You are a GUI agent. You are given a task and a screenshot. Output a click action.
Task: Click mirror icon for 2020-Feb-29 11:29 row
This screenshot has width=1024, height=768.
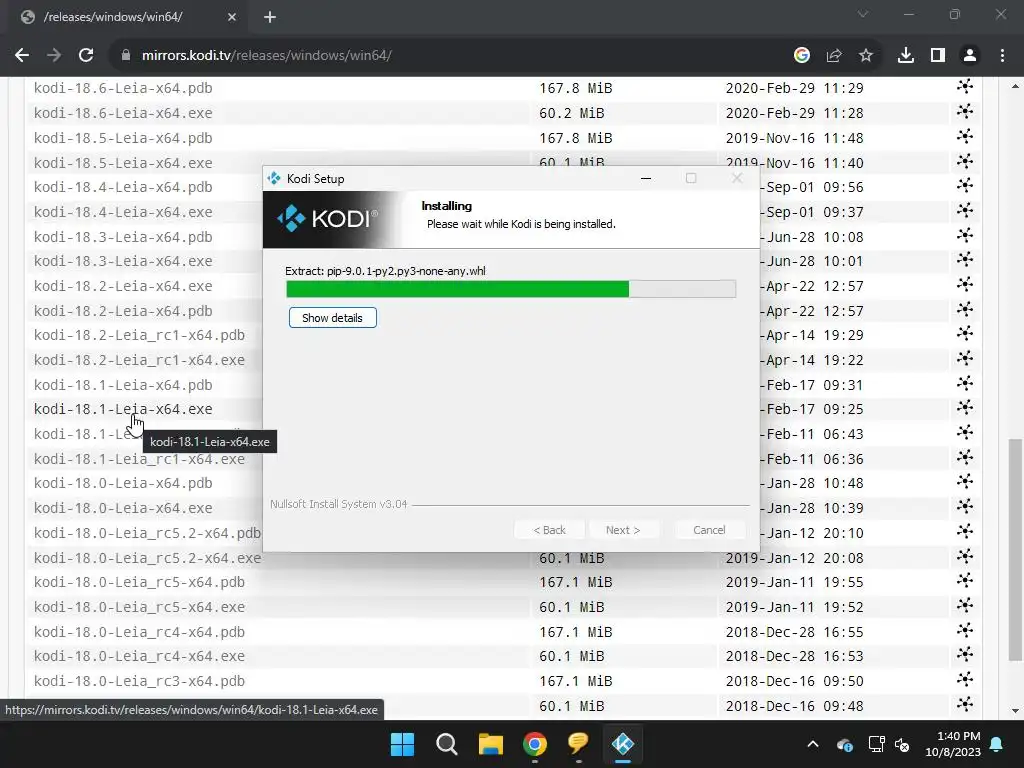(965, 86)
